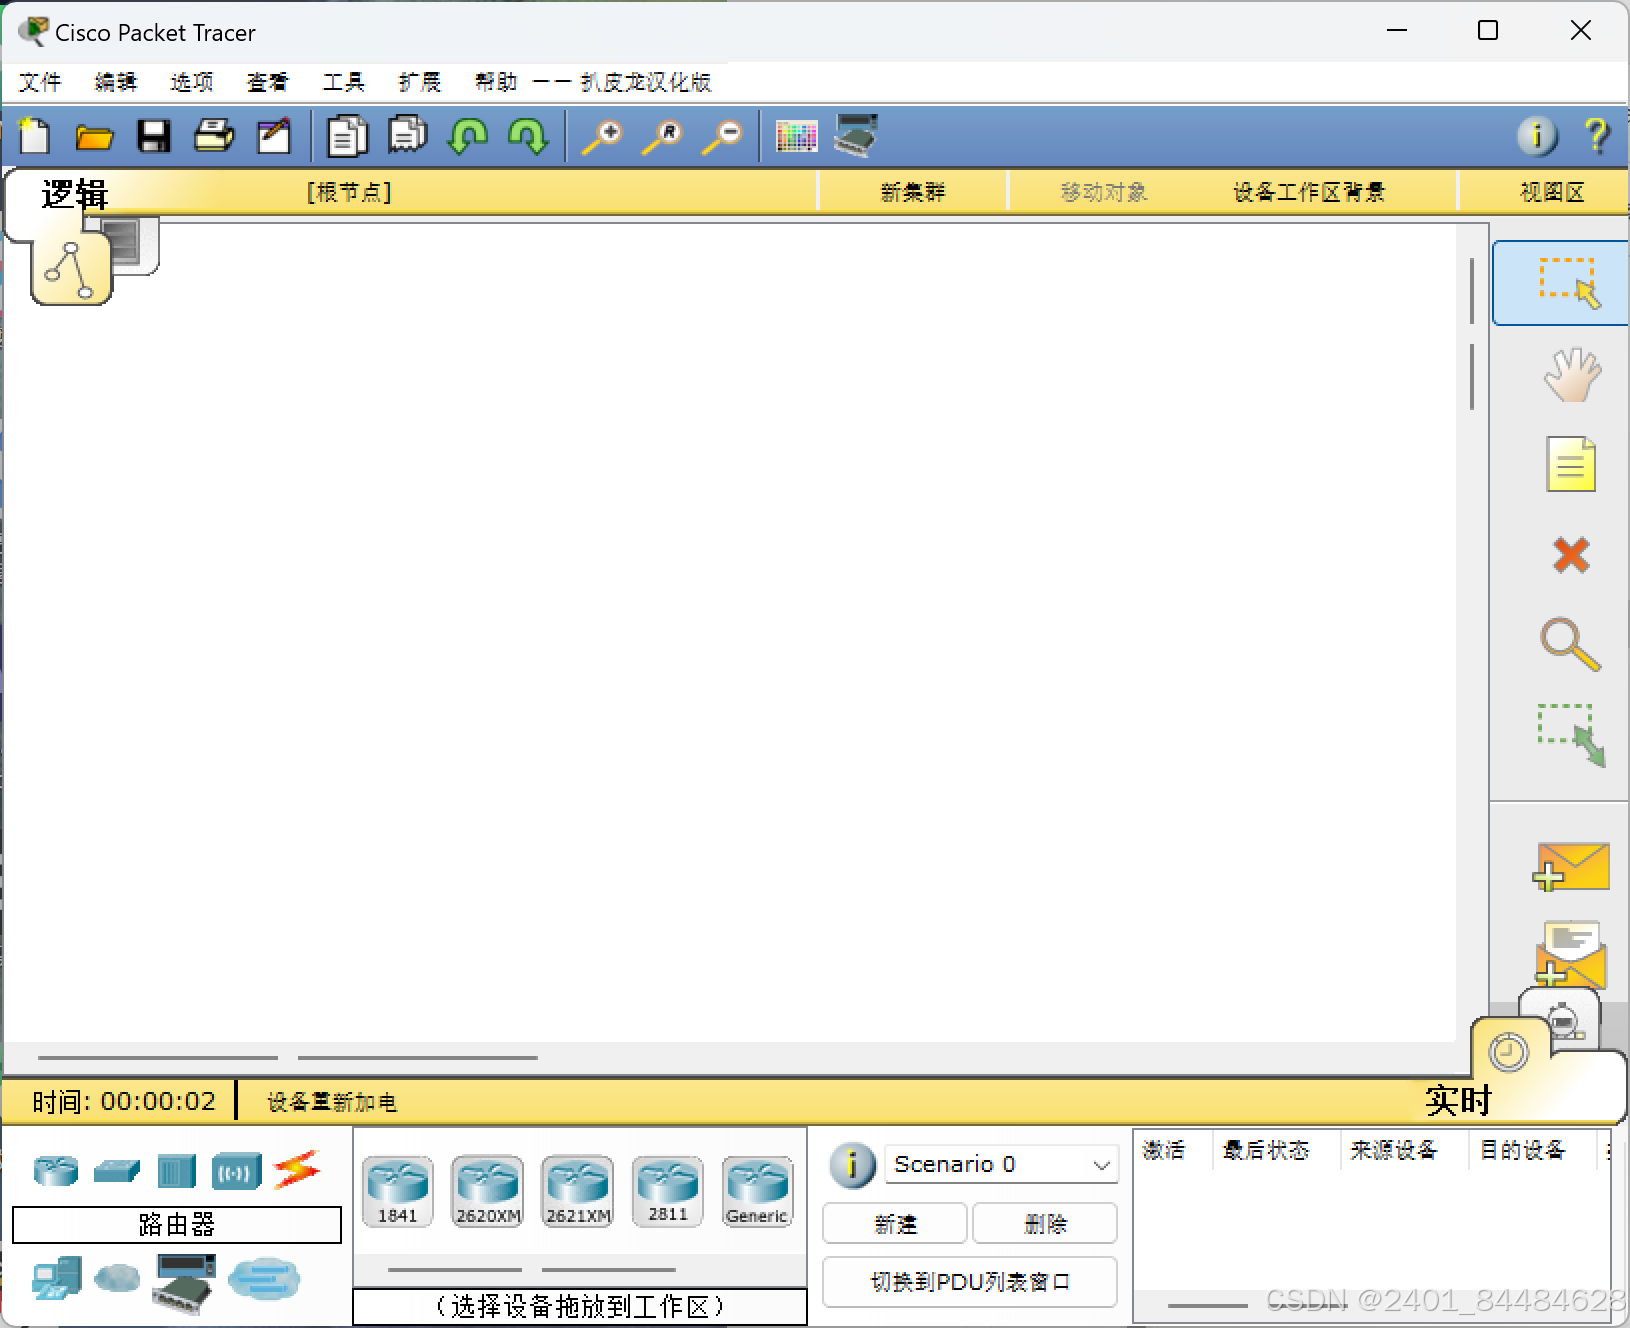This screenshot has width=1630, height=1328.
Task: Add a complex PDU envelope
Action: 1571,955
